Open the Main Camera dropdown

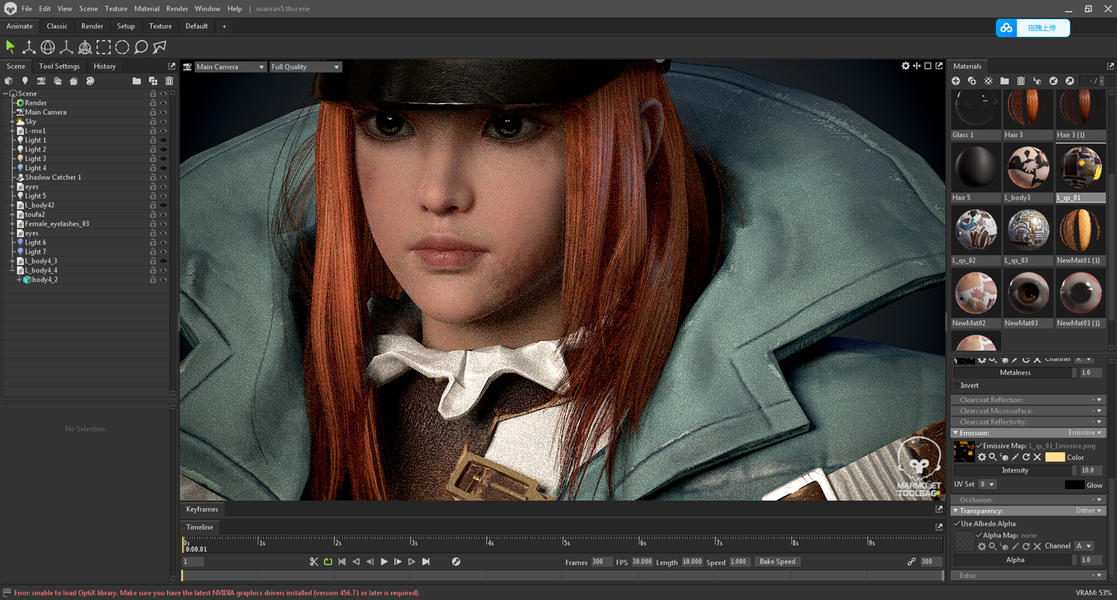coord(230,67)
